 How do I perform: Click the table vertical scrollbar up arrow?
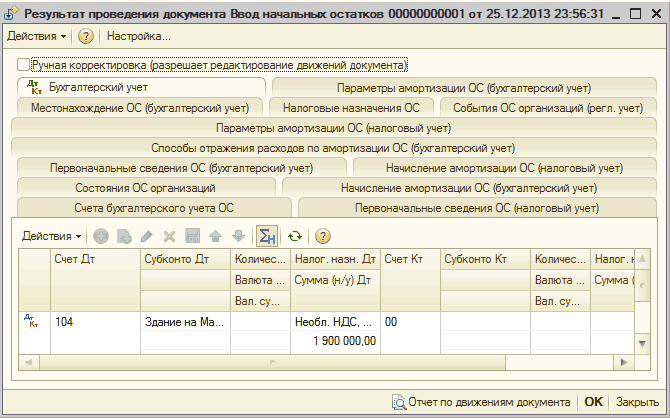pyautogui.click(x=642, y=259)
